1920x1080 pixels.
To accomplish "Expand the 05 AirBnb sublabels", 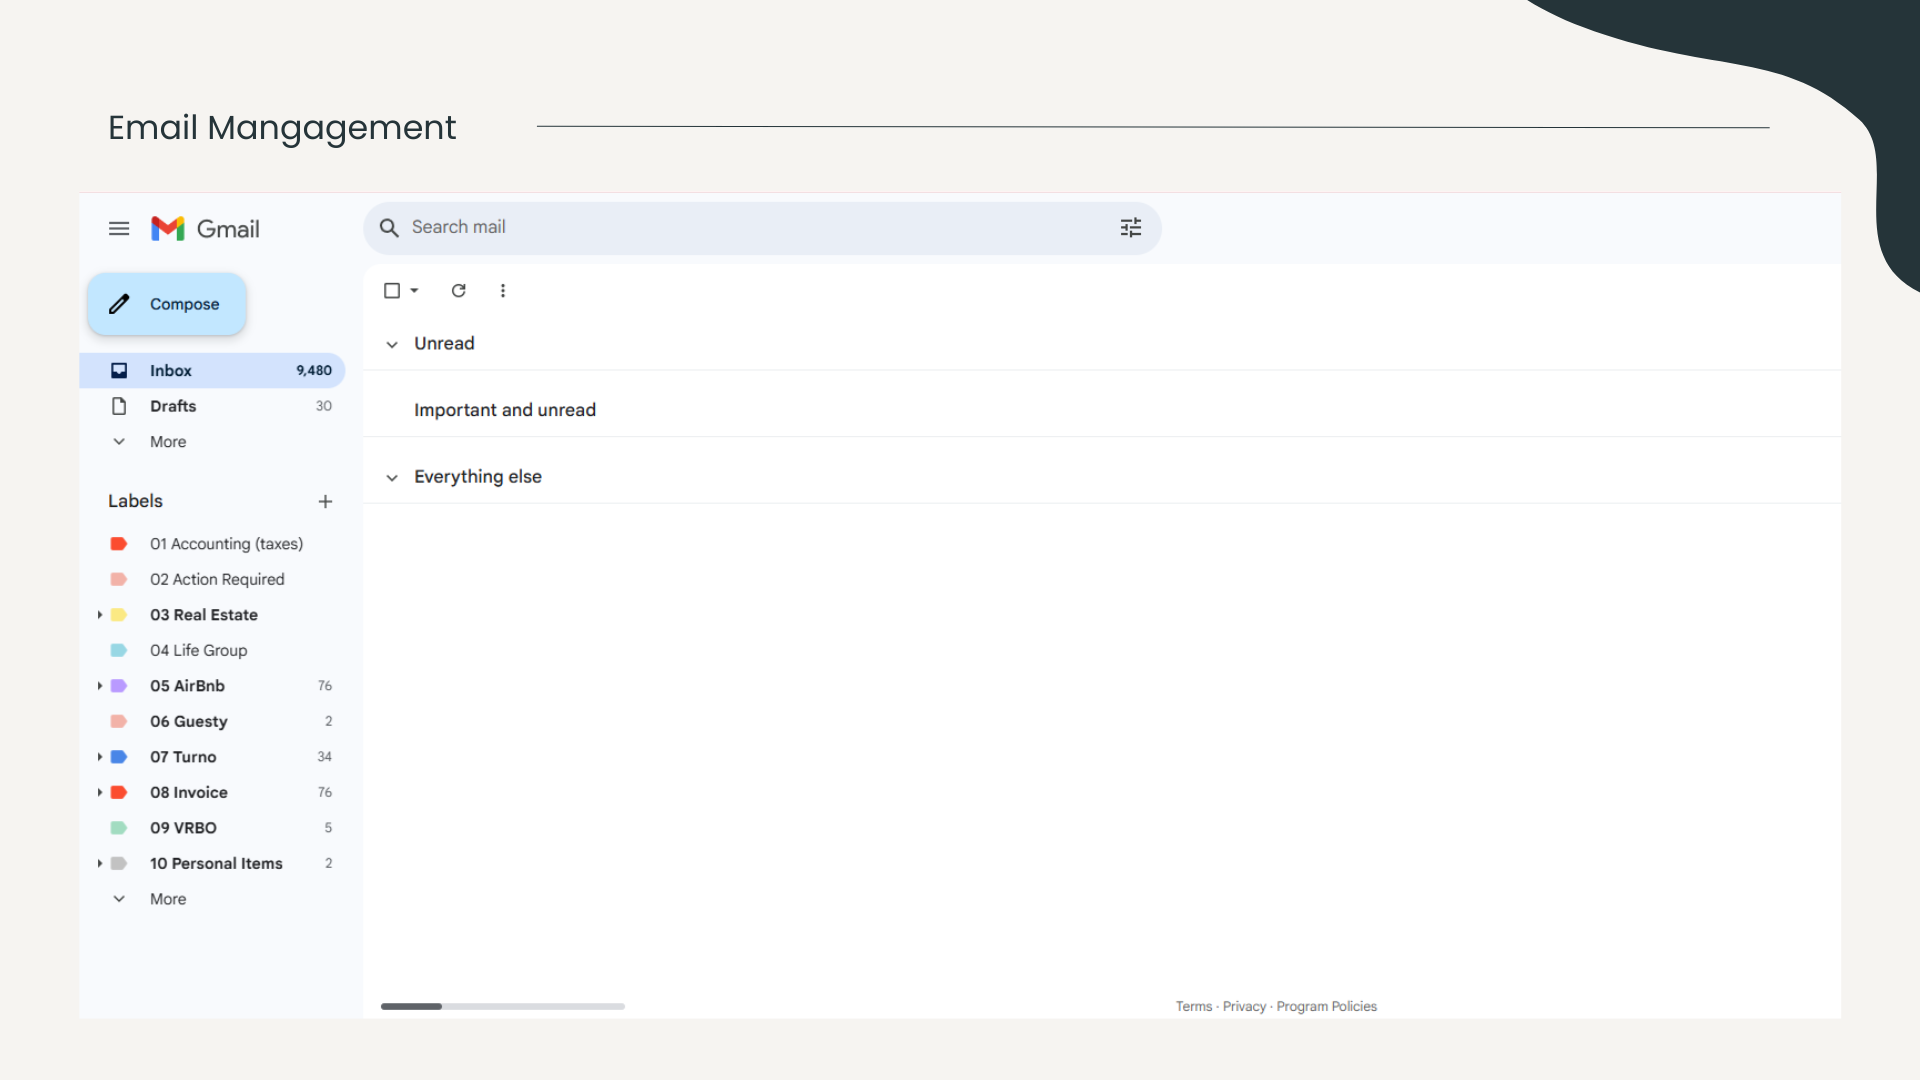I will (x=100, y=686).
